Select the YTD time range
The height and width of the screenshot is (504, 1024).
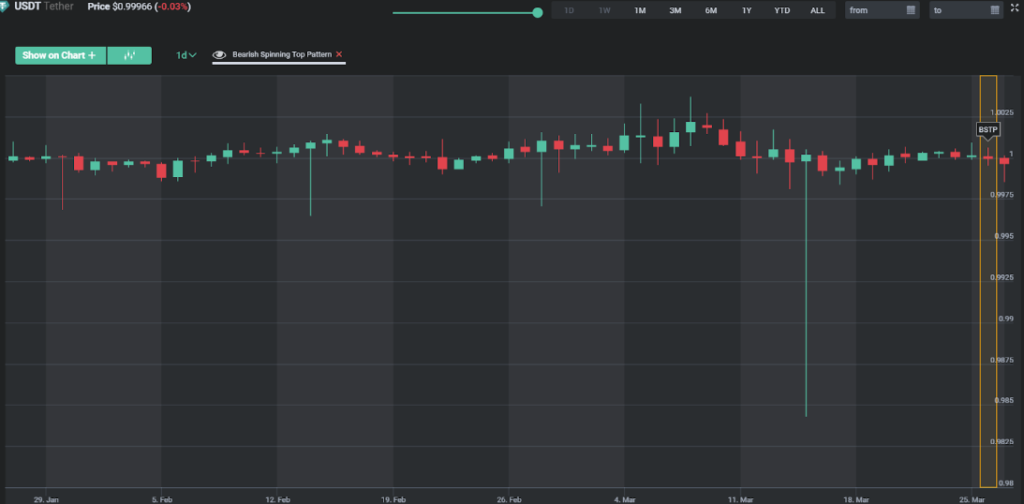pyautogui.click(x=782, y=10)
